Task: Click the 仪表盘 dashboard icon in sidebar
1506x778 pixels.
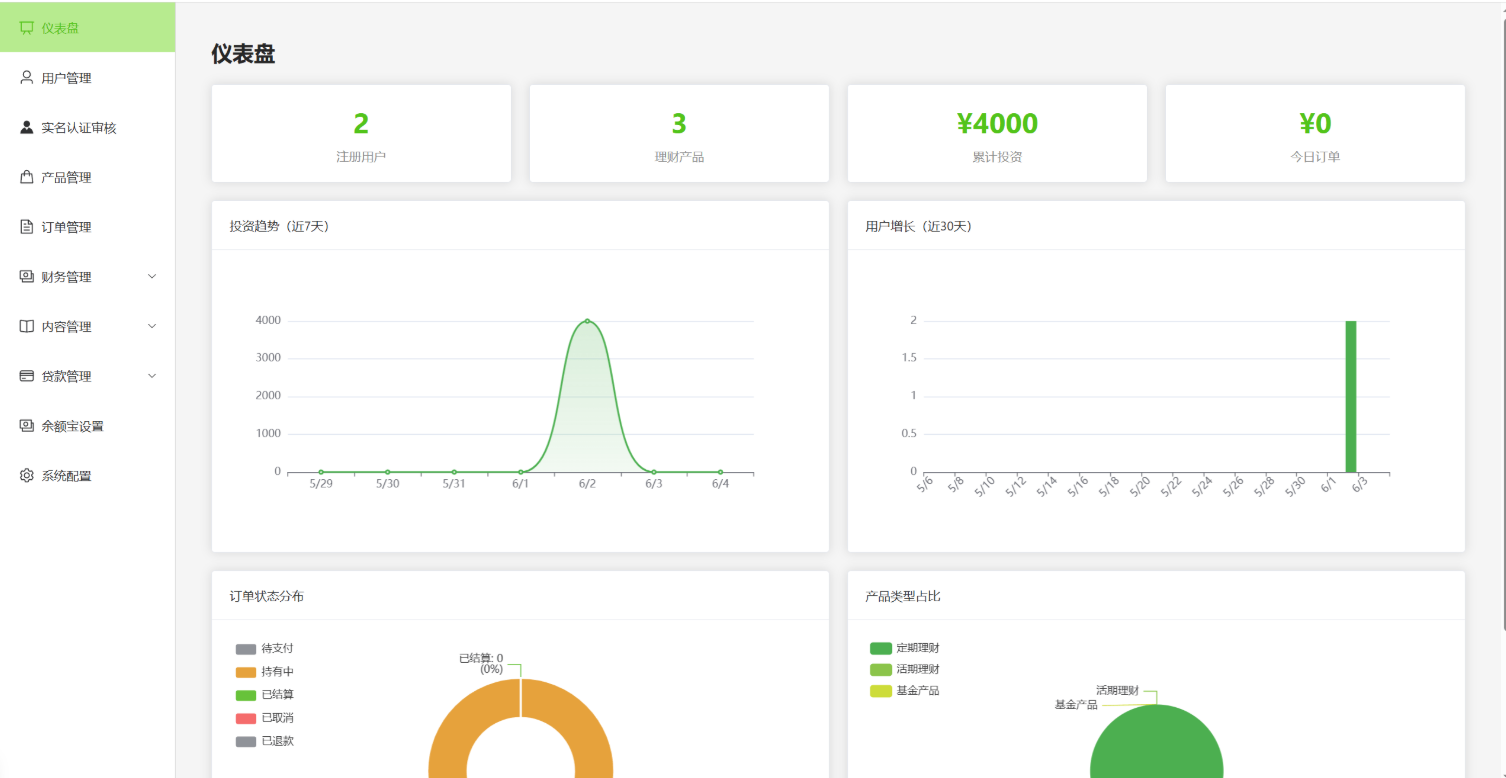Action: tap(27, 28)
